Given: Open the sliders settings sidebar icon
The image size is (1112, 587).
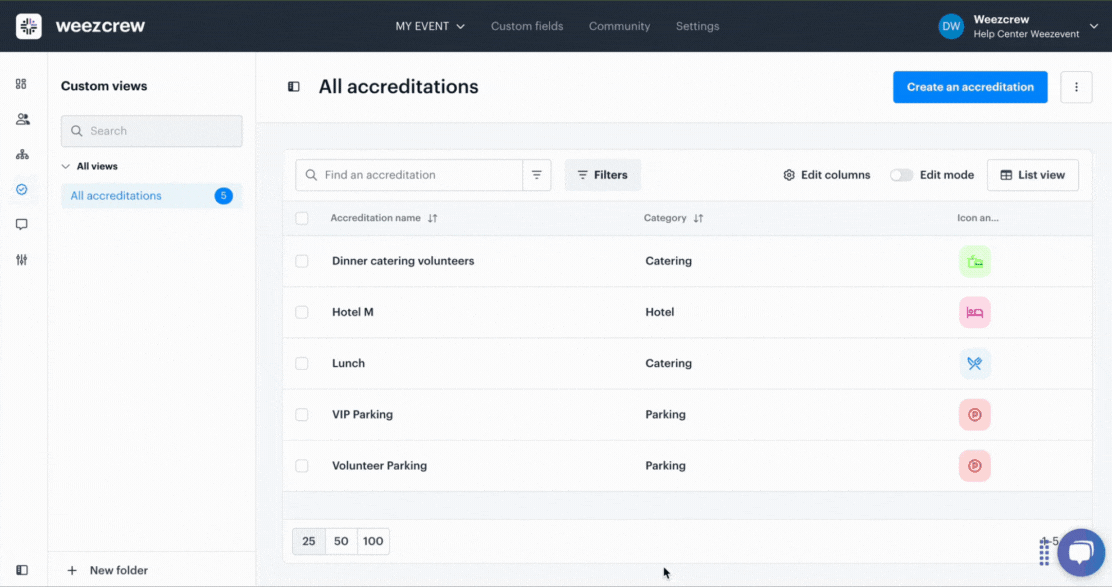Looking at the screenshot, I should [22, 259].
